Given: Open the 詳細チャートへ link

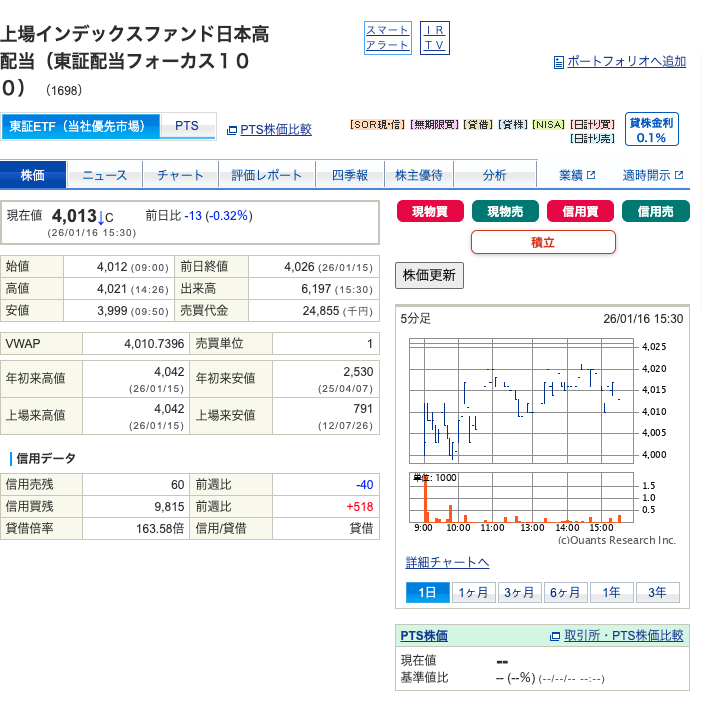Looking at the screenshot, I should [x=447, y=562].
